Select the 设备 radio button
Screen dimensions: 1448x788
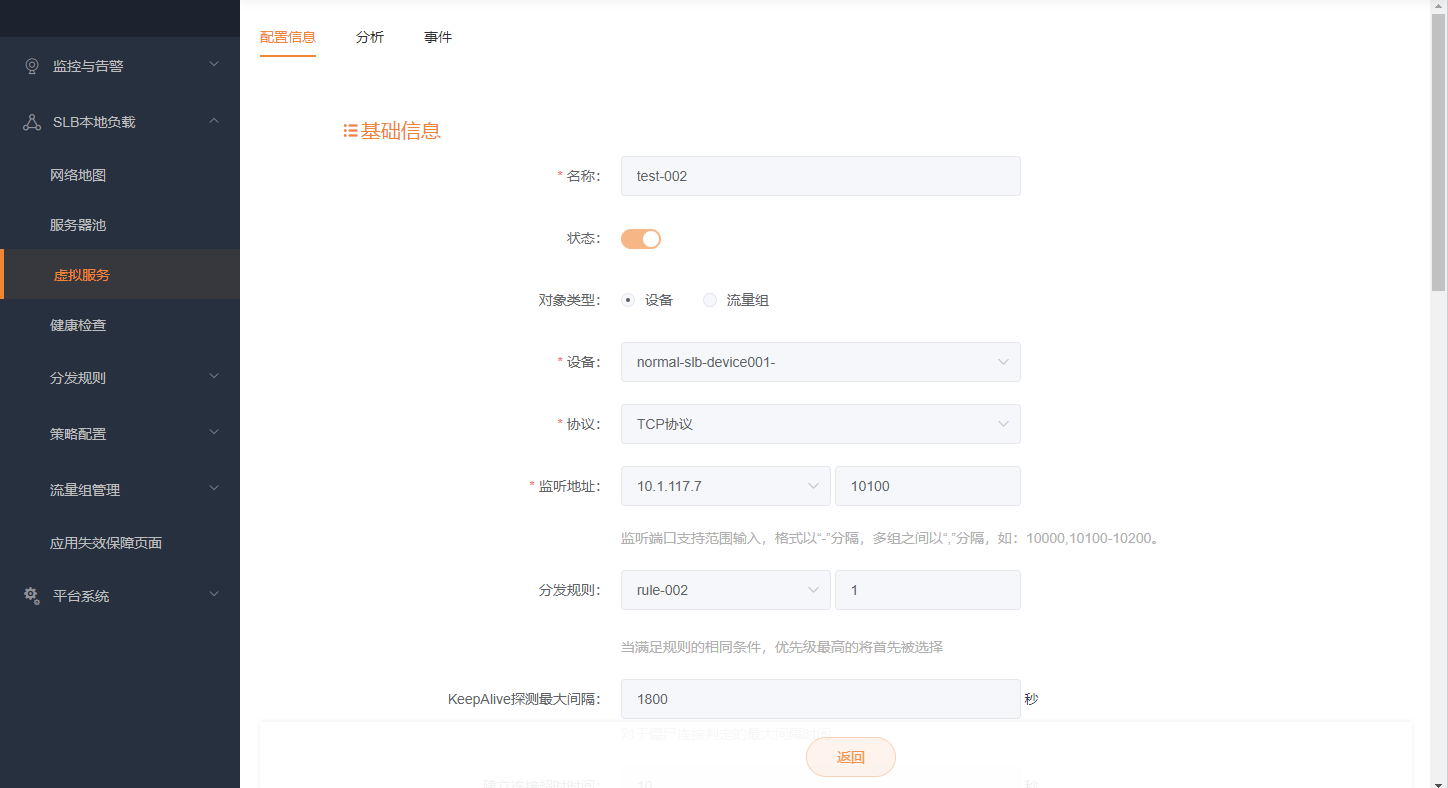(627, 299)
